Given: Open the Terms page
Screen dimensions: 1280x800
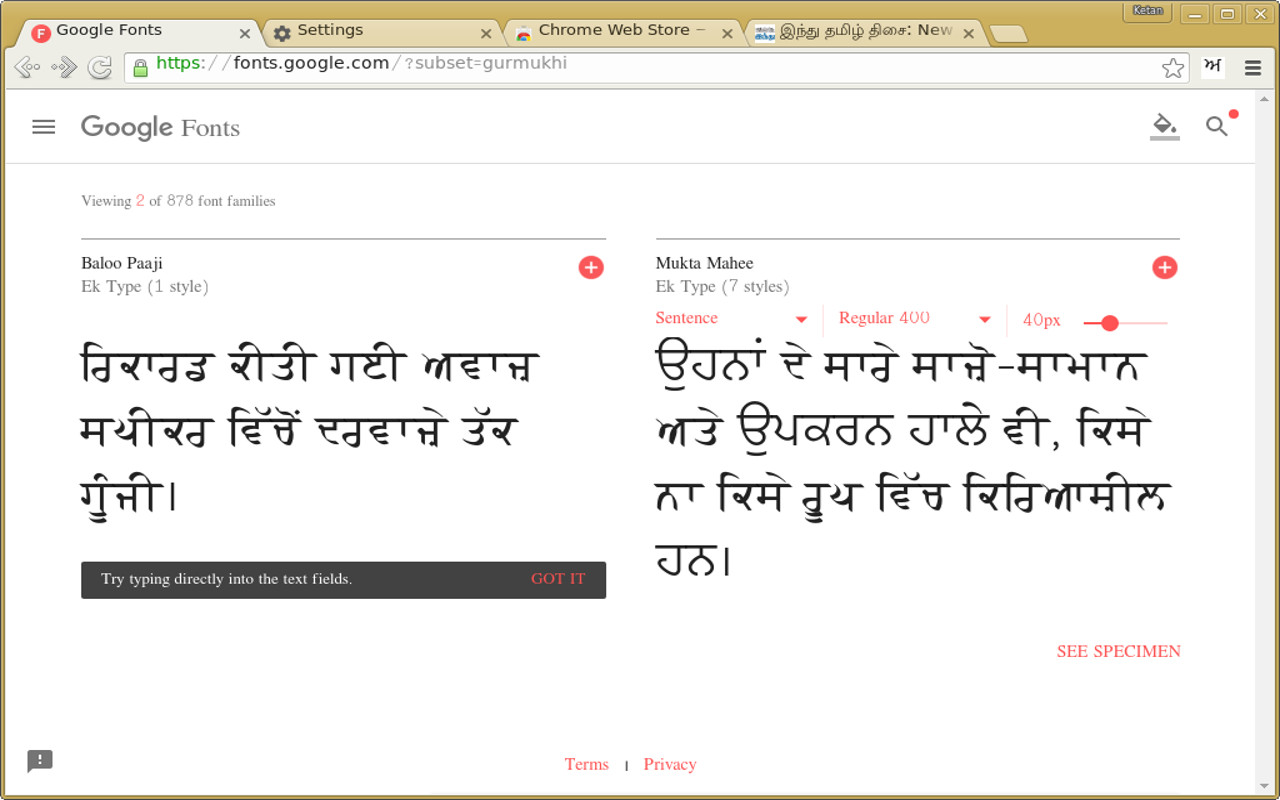Looking at the screenshot, I should 586,764.
